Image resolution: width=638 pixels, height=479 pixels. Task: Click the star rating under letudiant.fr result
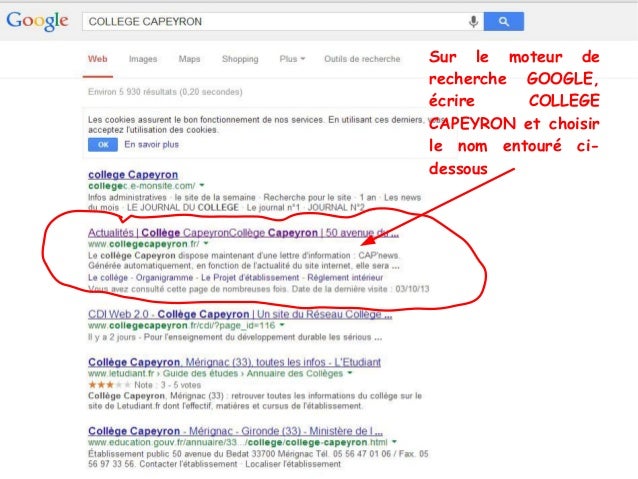coord(109,385)
